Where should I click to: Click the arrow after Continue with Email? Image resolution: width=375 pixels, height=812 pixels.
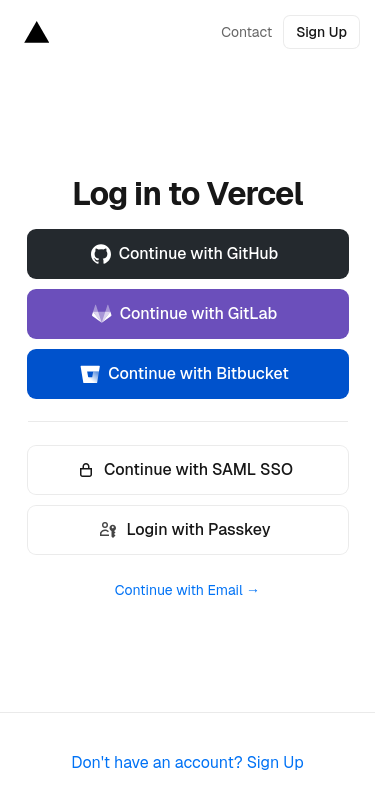(x=253, y=590)
